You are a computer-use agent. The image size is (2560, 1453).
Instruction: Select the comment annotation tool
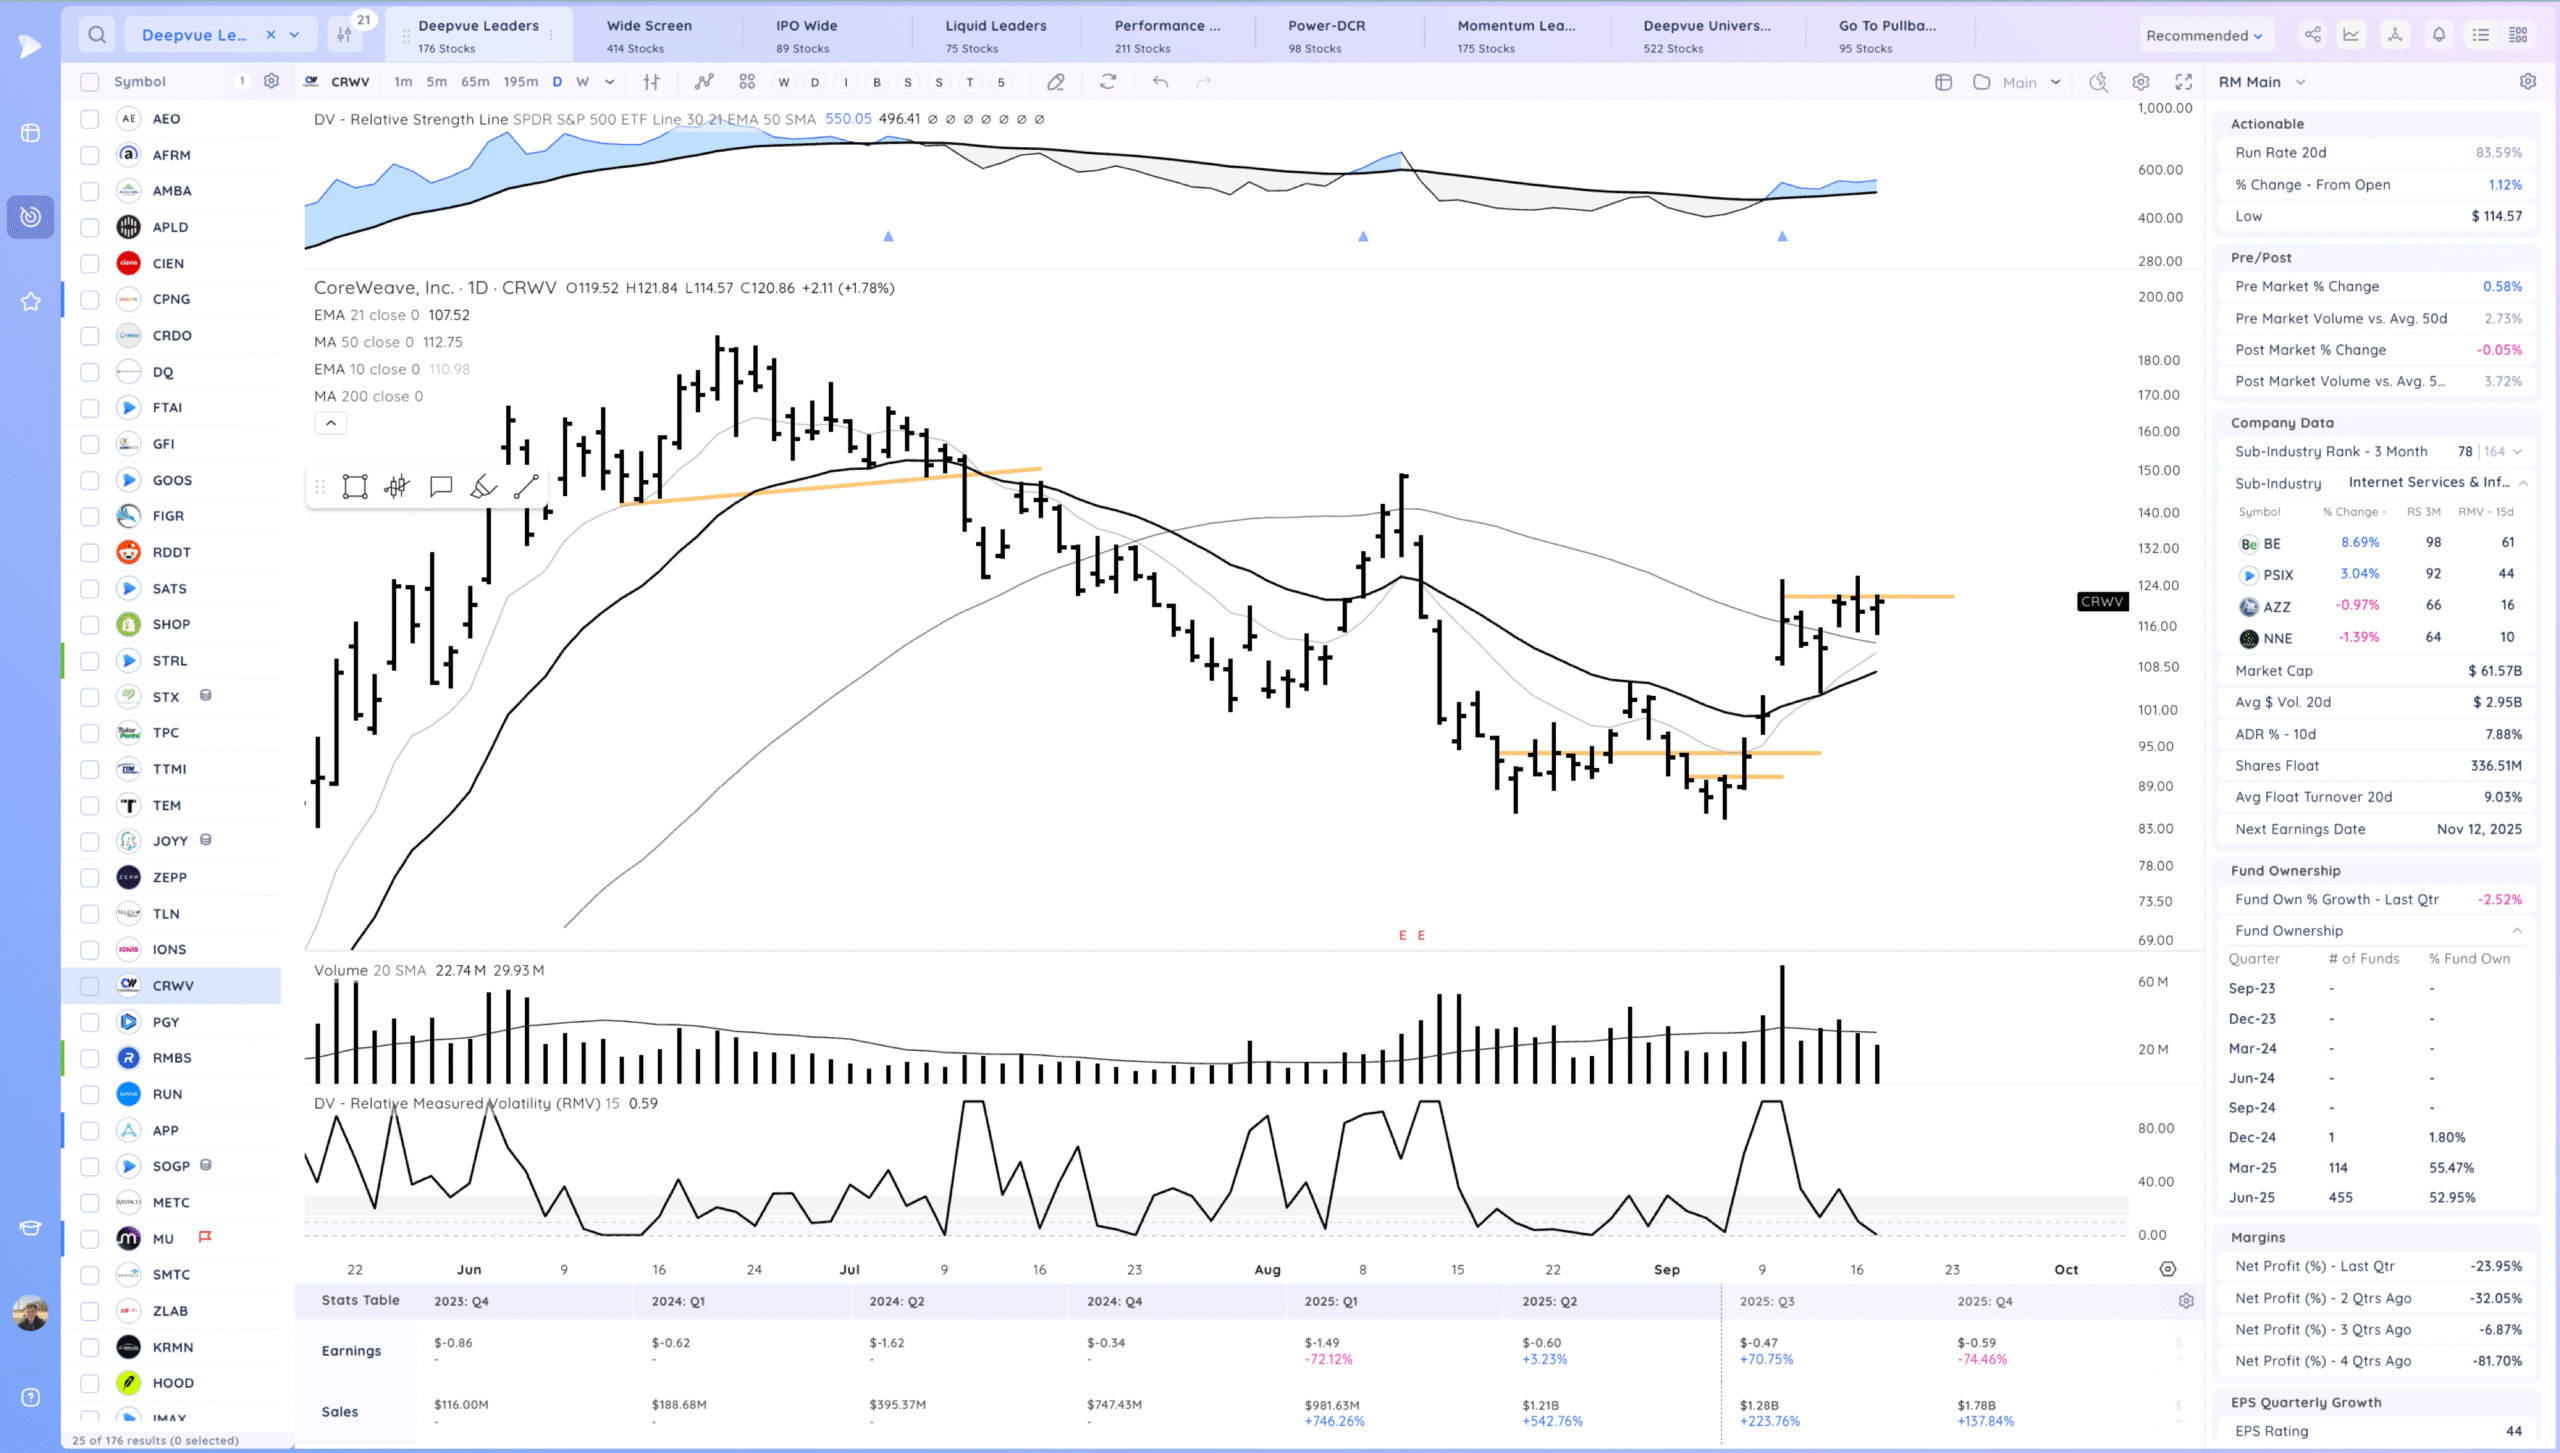(441, 487)
